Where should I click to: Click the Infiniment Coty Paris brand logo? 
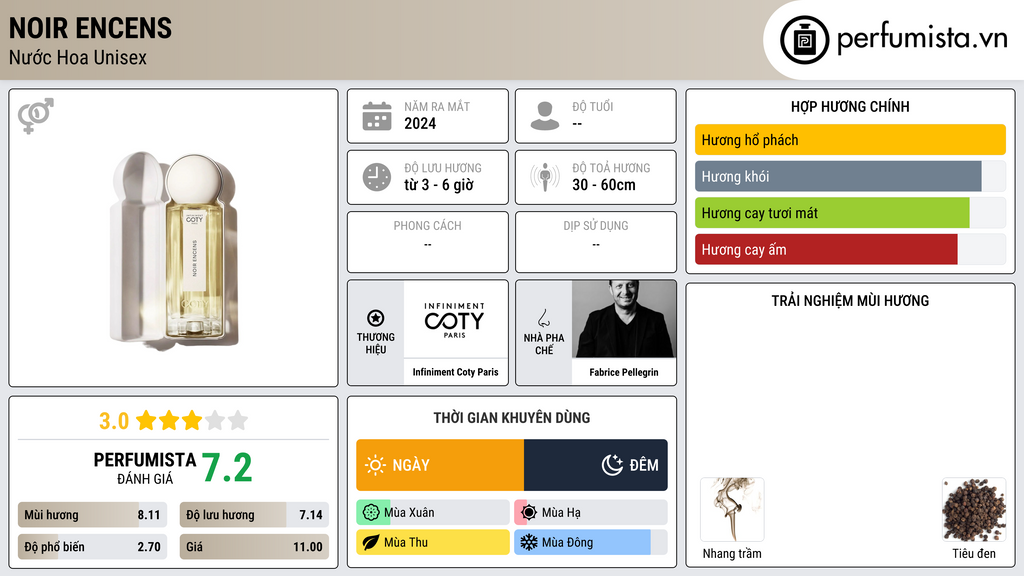click(x=455, y=320)
